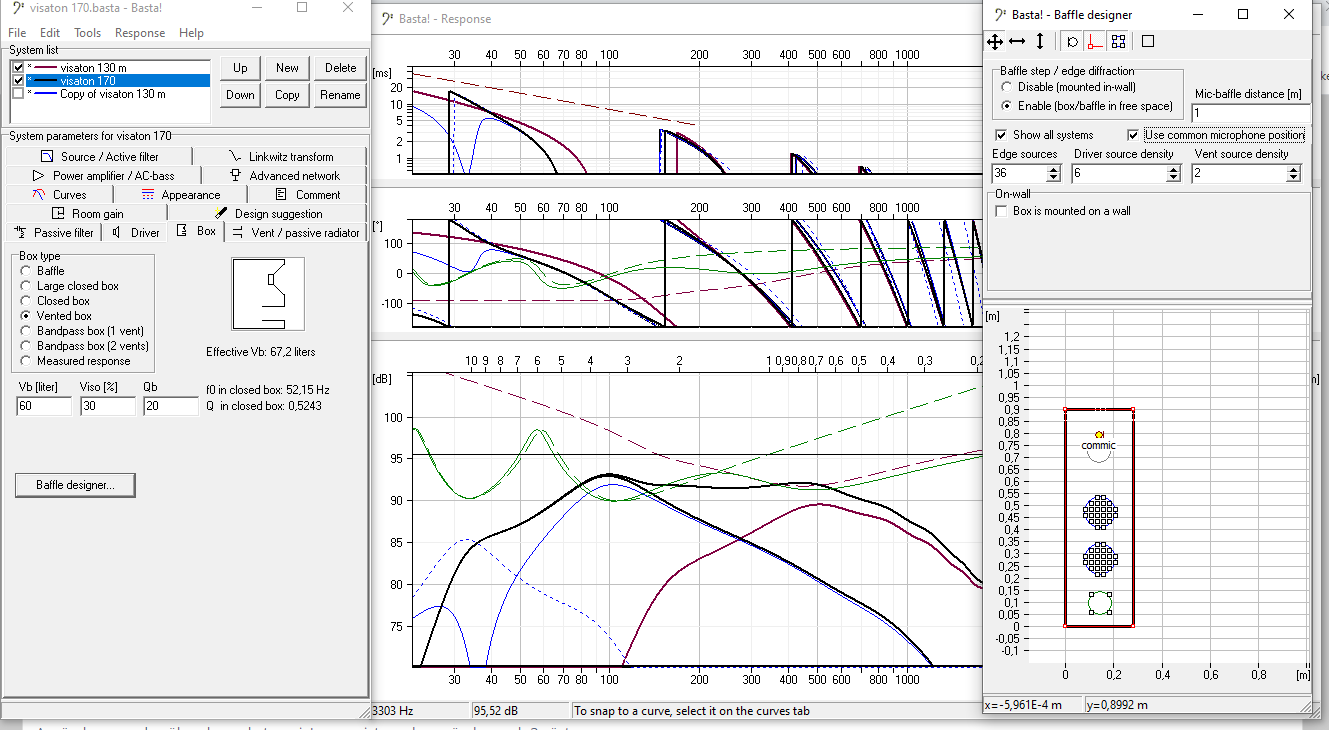Viewport: 1329px width, 730px height.
Task: Click the upper driver circle on the baffle drawing
Action: click(1099, 511)
